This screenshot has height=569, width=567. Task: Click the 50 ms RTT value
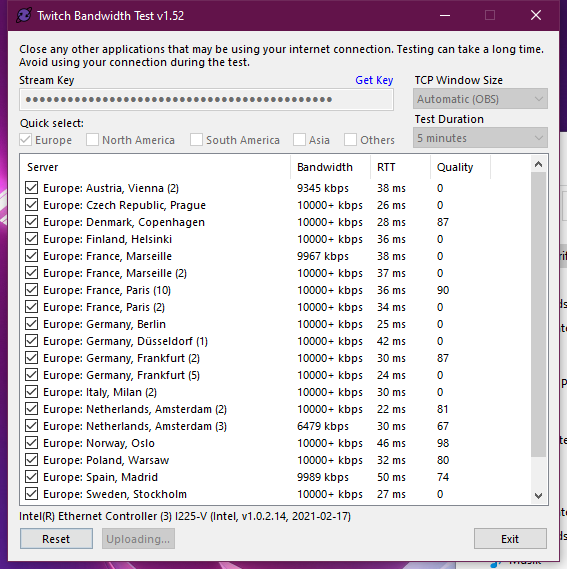(x=391, y=477)
